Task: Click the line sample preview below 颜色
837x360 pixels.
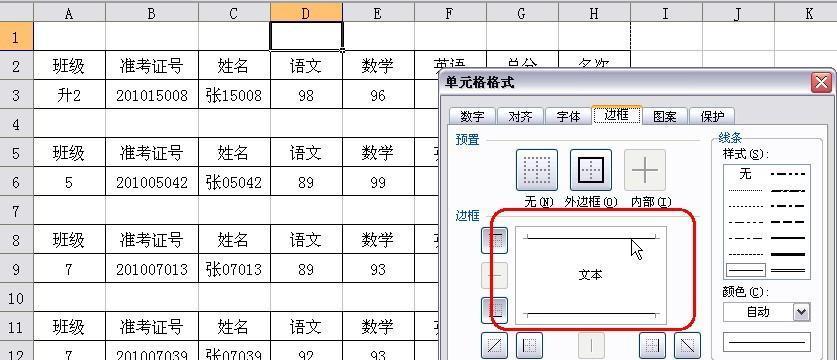Action: tap(767, 342)
